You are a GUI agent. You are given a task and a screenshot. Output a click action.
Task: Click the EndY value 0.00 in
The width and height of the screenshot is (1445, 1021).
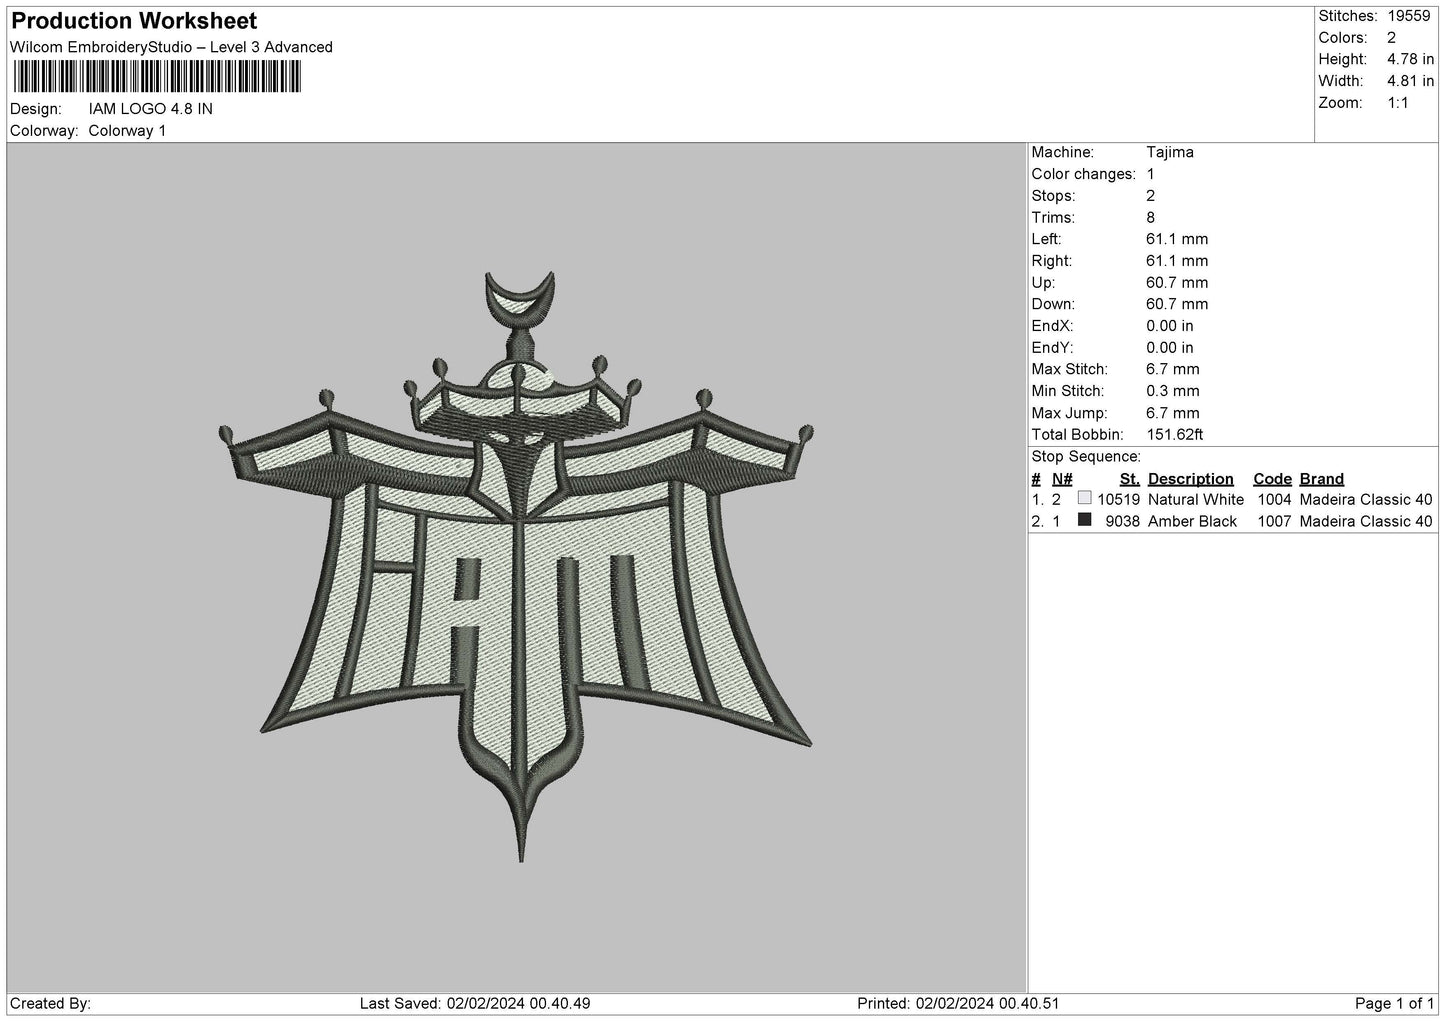coord(1170,348)
